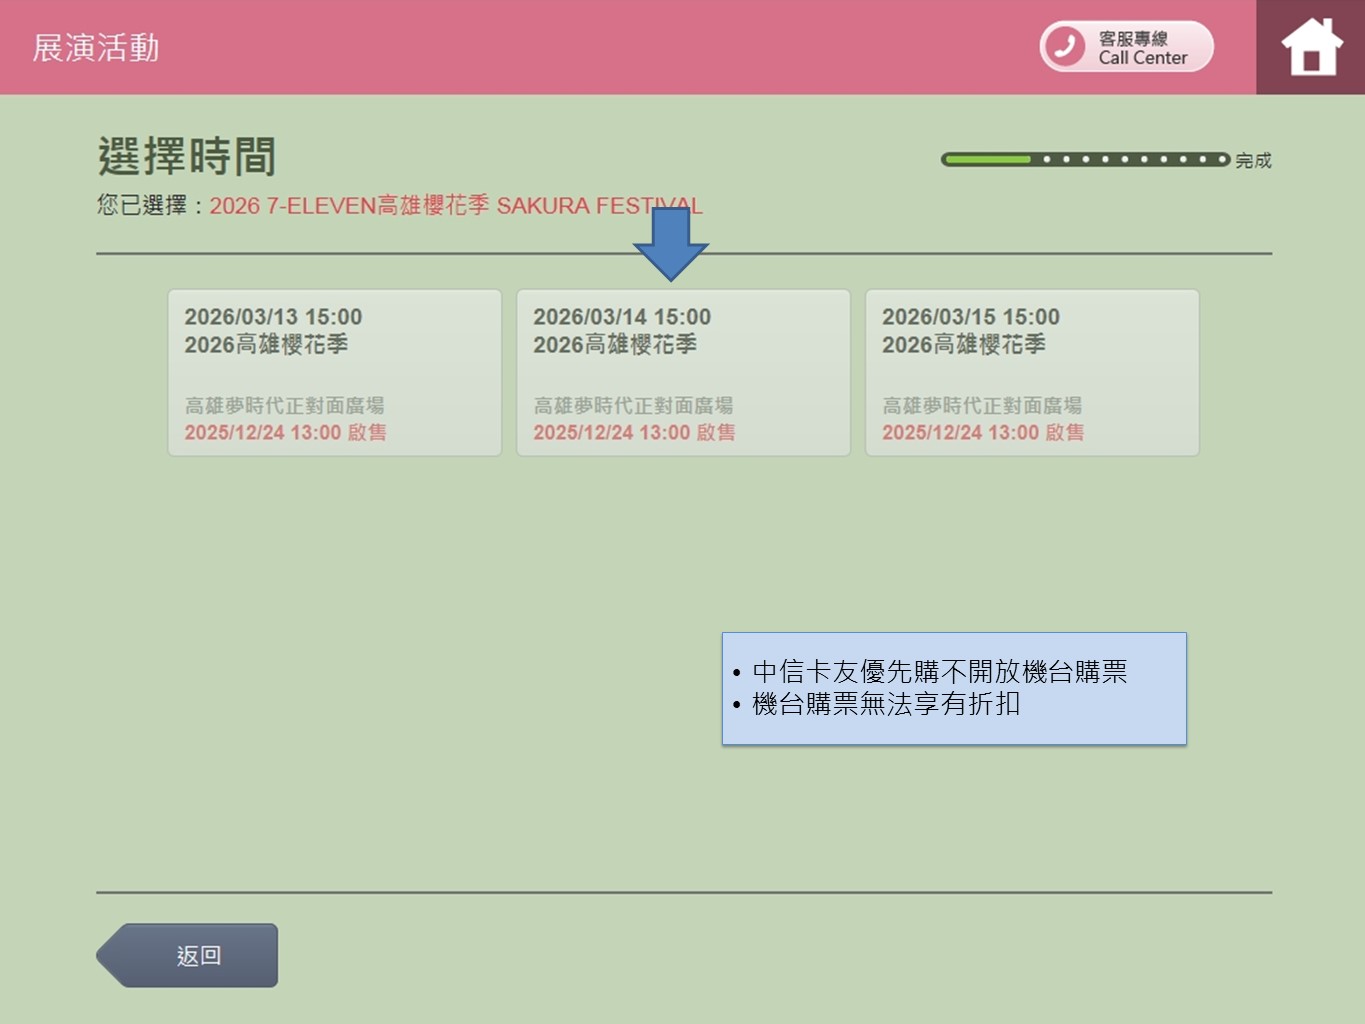Screen dimensions: 1365x1024
Task: Pick the 2026/03/15 15:00 session card
Action: (1031, 372)
